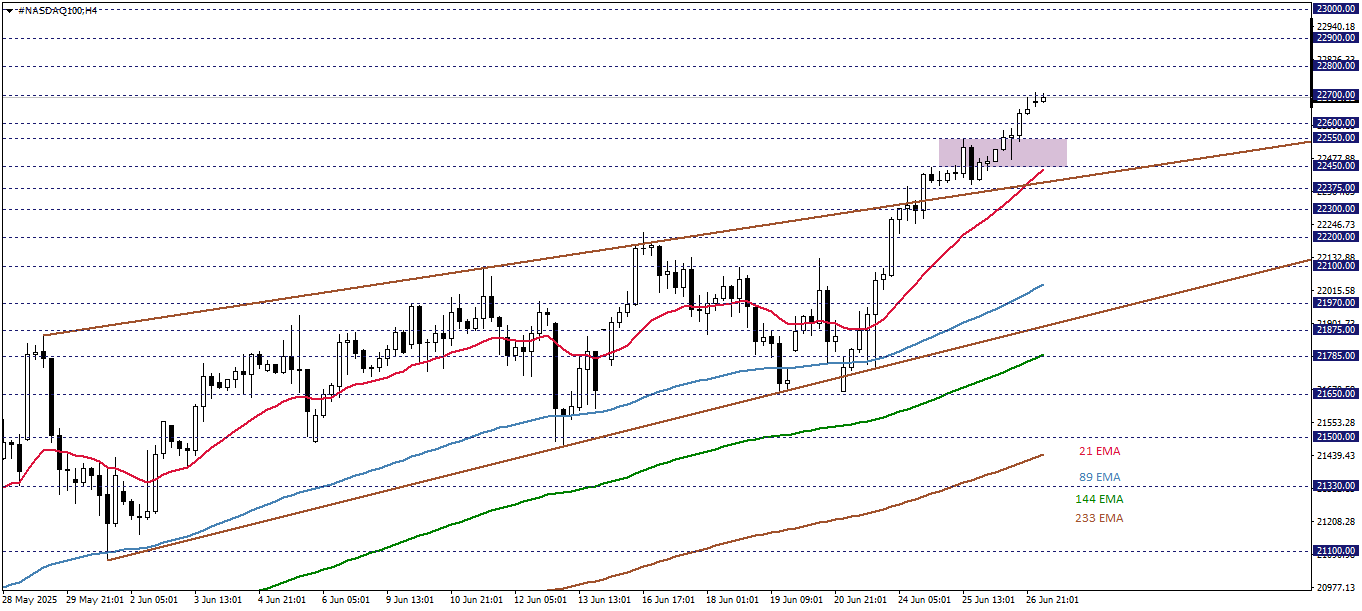1362x611 pixels.
Task: Click the 21208.28 value on price axis
Action: [x=1337, y=522]
